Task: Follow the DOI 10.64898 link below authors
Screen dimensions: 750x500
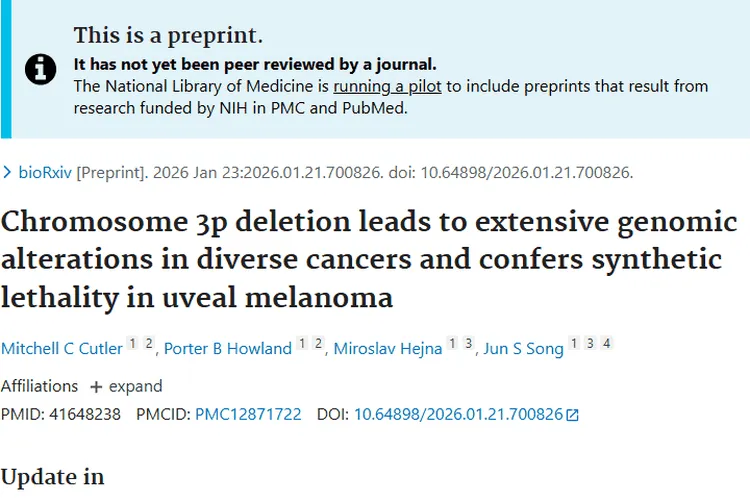Action: (459, 414)
